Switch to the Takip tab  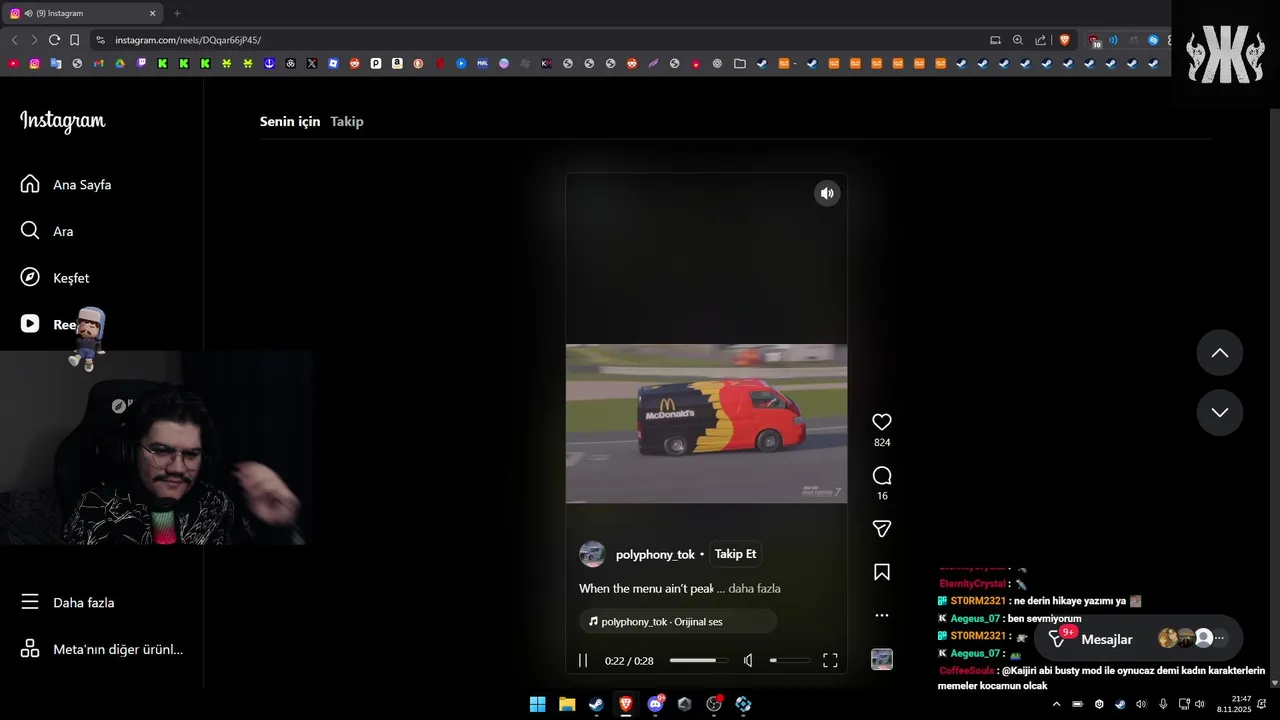tap(347, 121)
